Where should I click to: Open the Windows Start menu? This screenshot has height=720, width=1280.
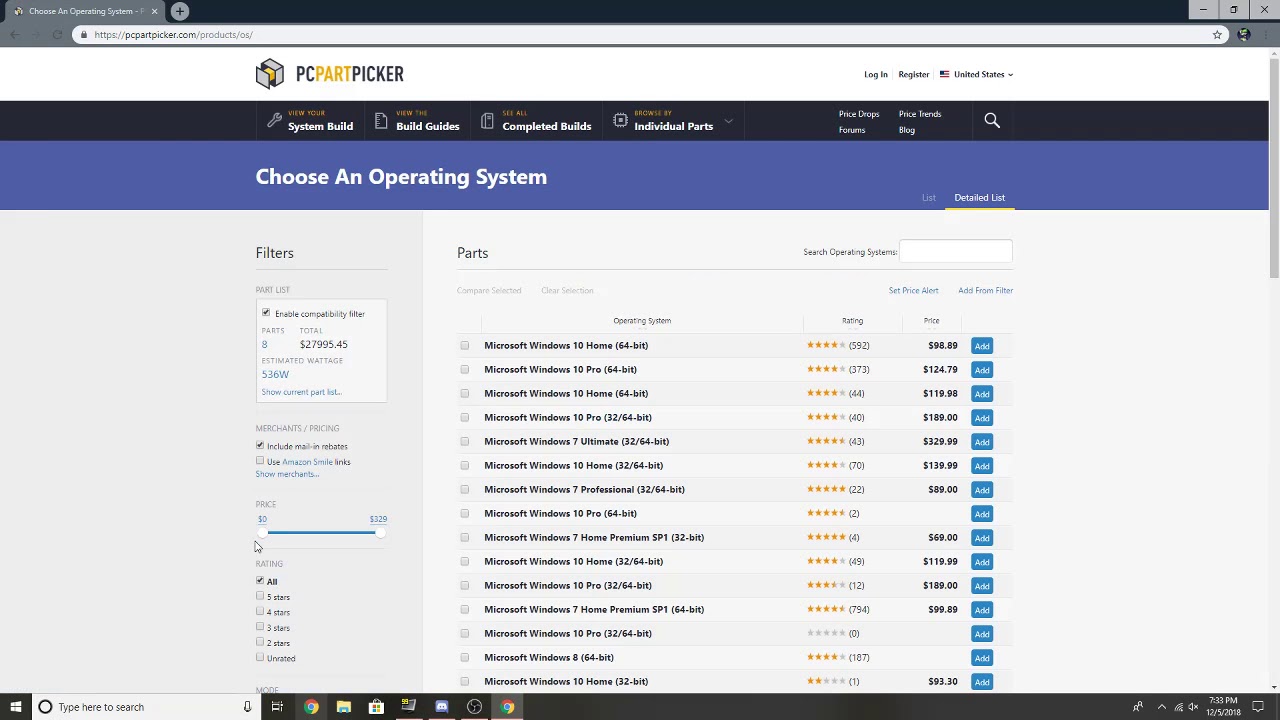point(15,707)
